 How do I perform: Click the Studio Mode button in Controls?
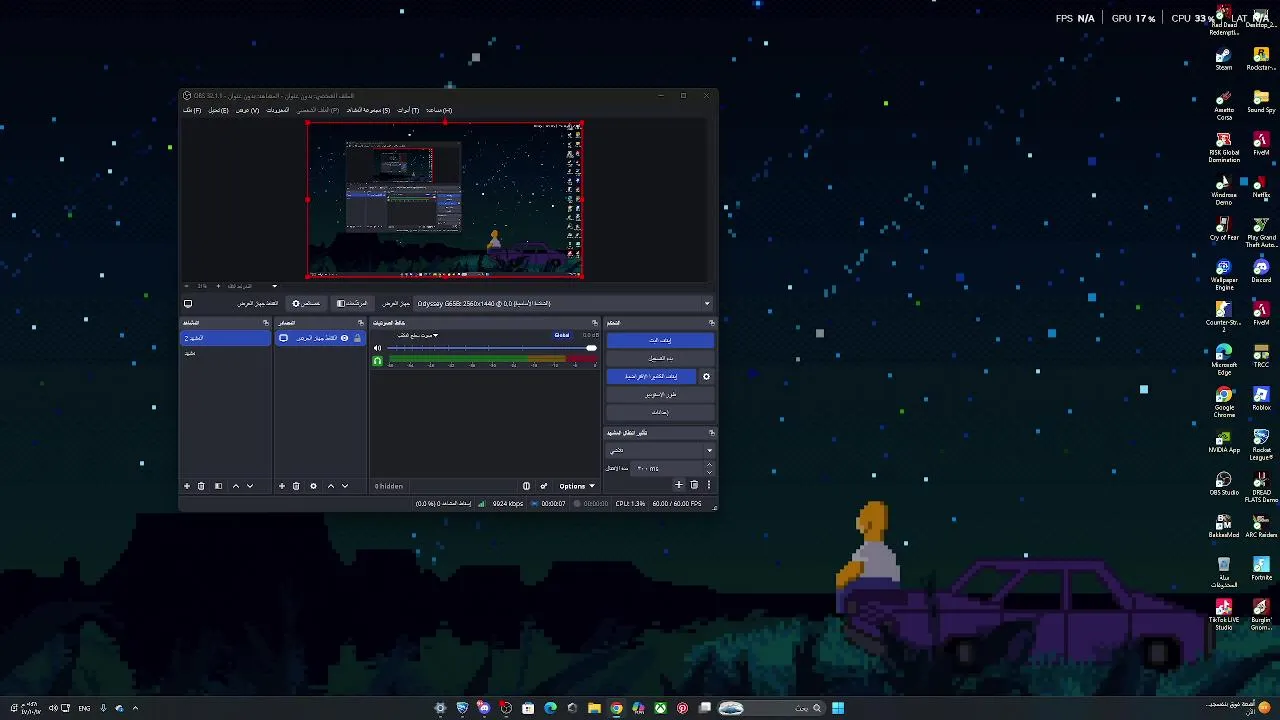click(x=660, y=395)
